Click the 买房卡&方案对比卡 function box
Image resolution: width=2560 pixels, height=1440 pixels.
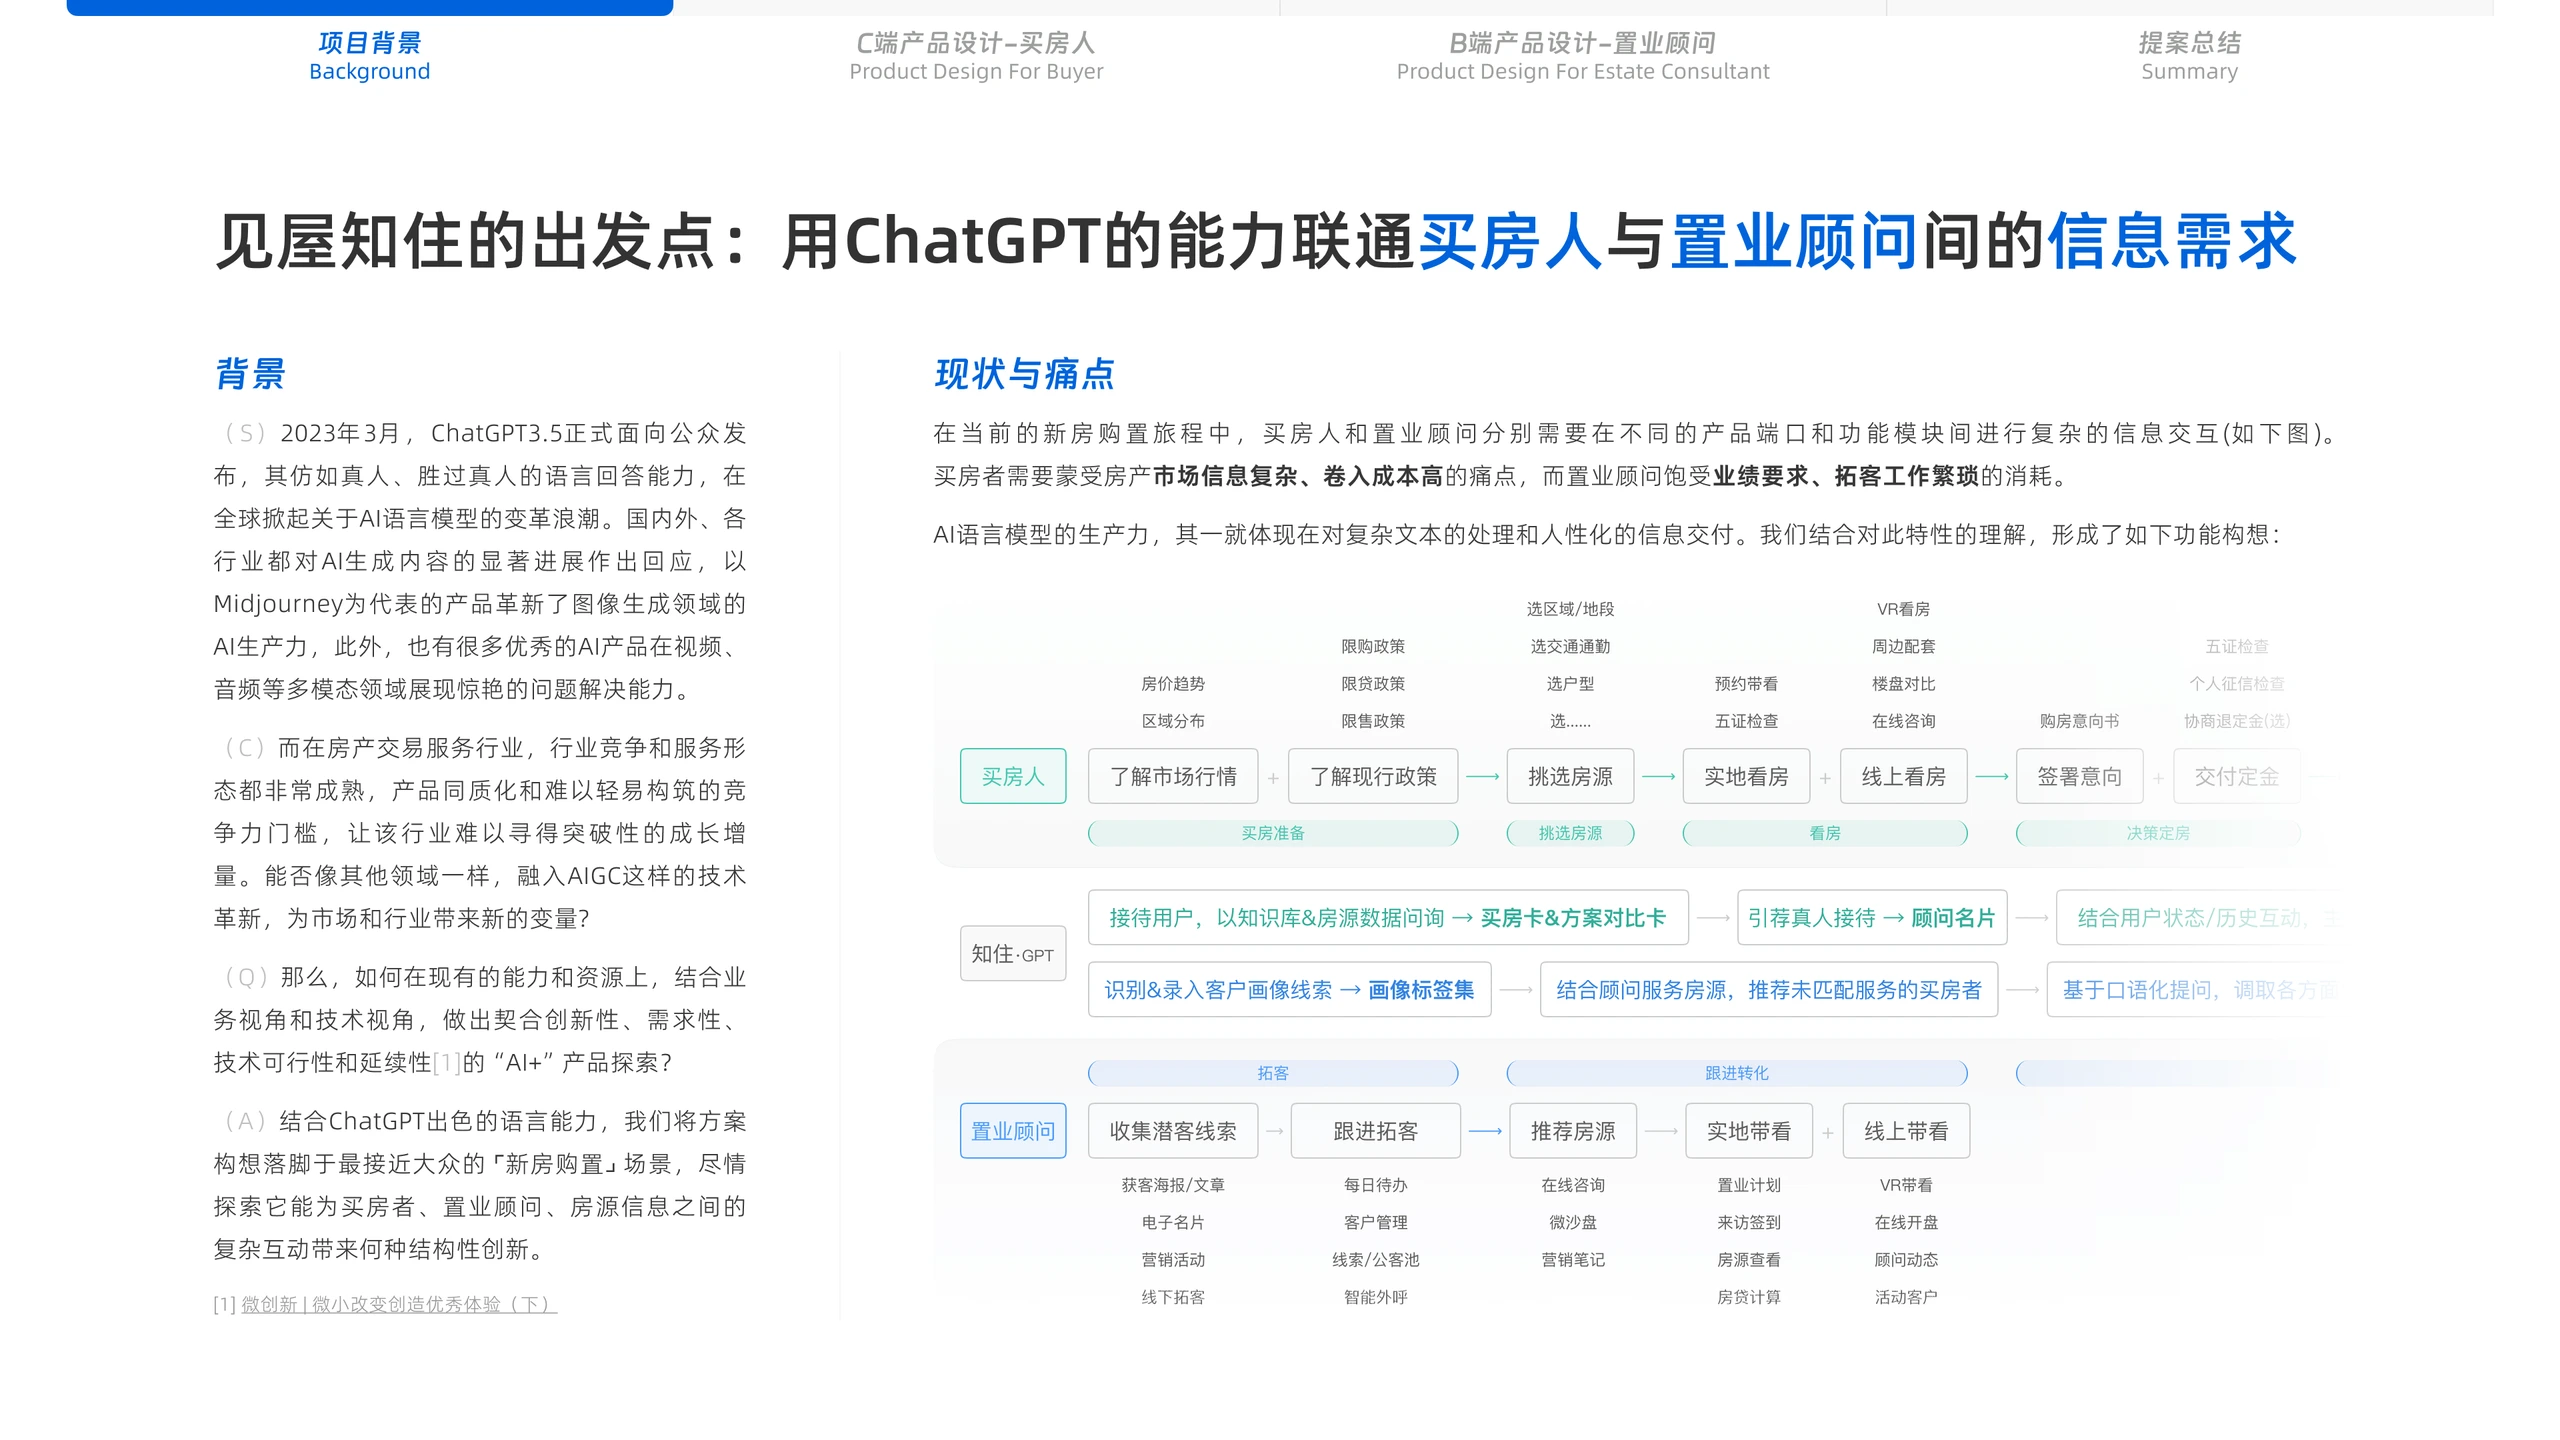[x=1388, y=918]
